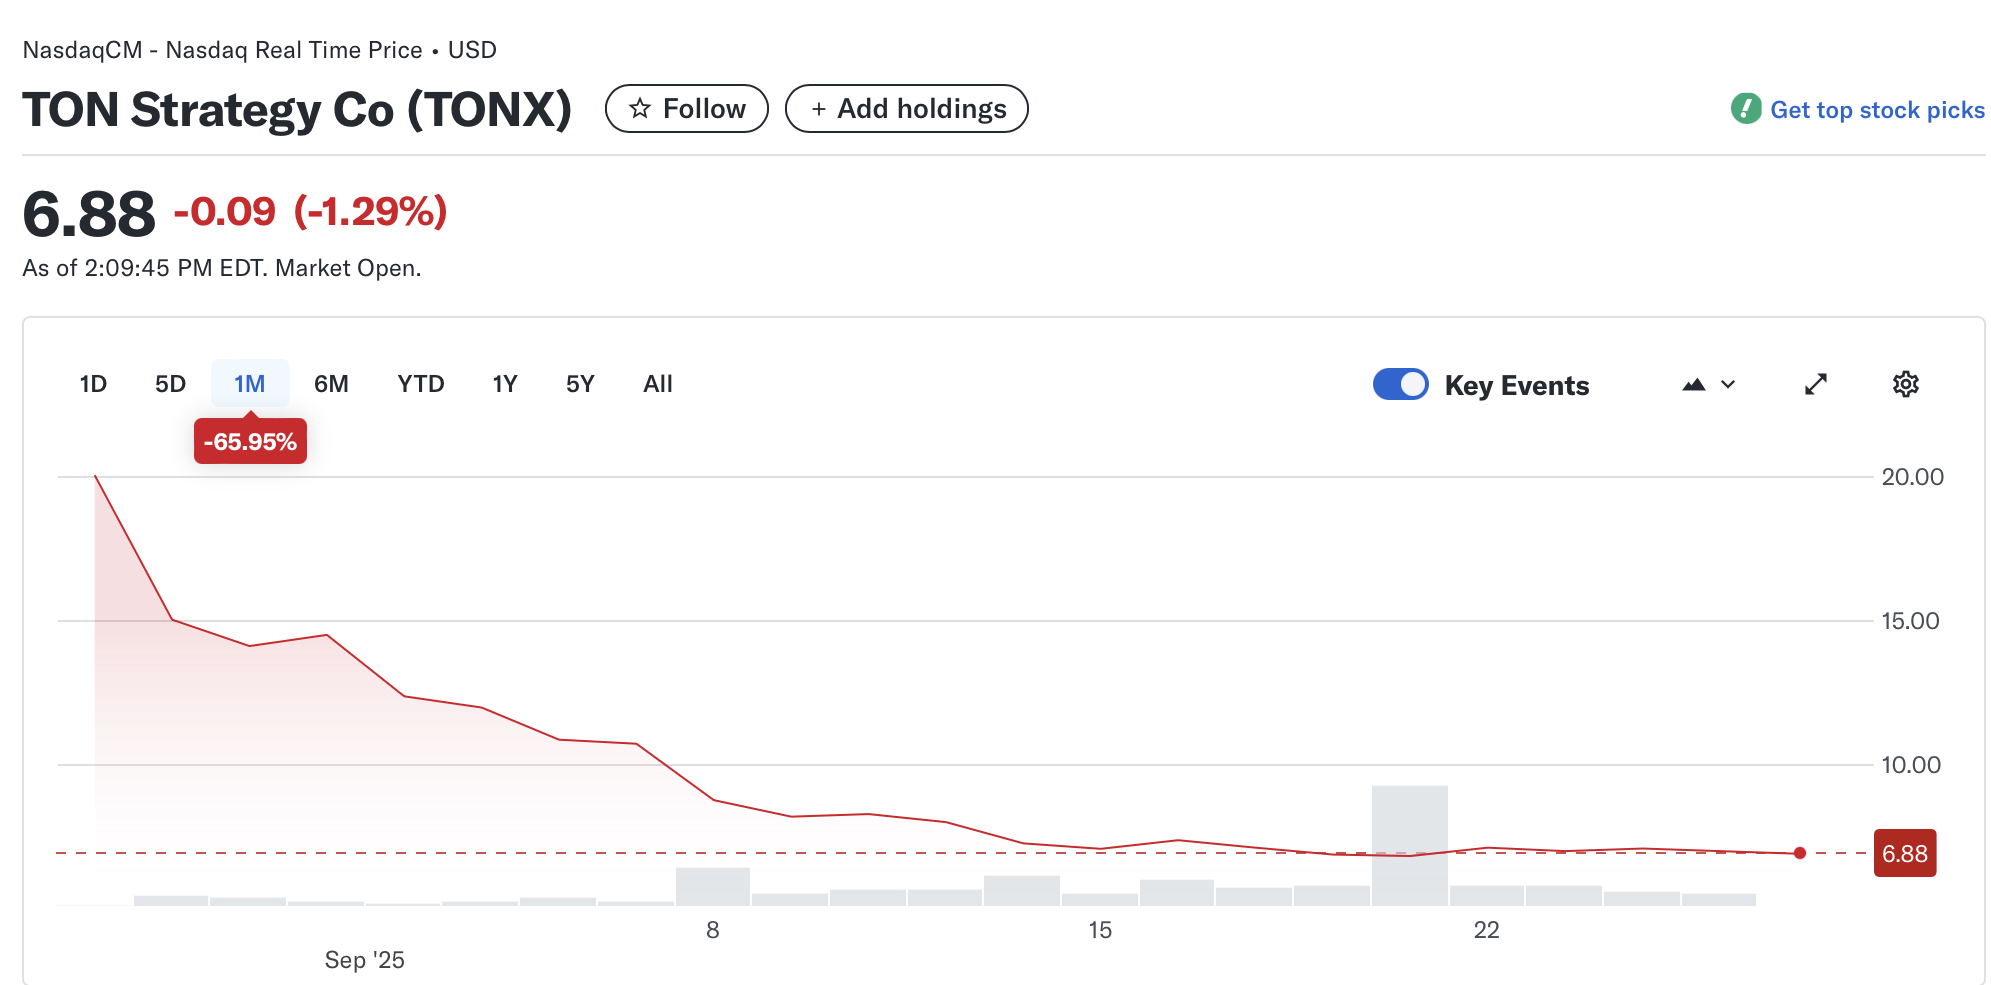Click the current price endpoint dot
This screenshot has height=985, width=1991.
(x=1799, y=853)
